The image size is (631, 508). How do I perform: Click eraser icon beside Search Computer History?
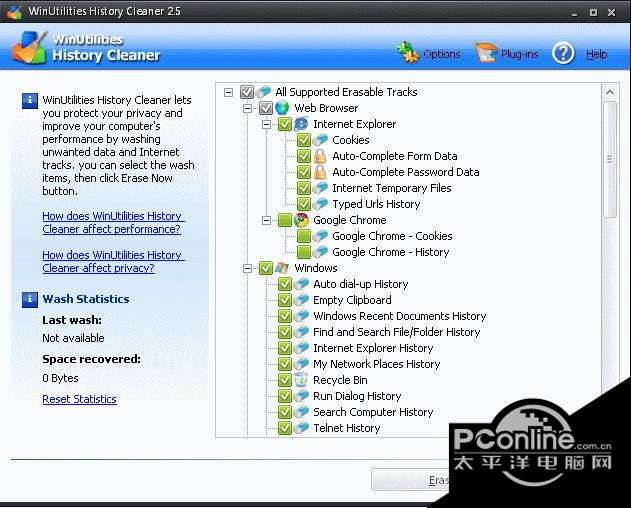click(x=301, y=412)
